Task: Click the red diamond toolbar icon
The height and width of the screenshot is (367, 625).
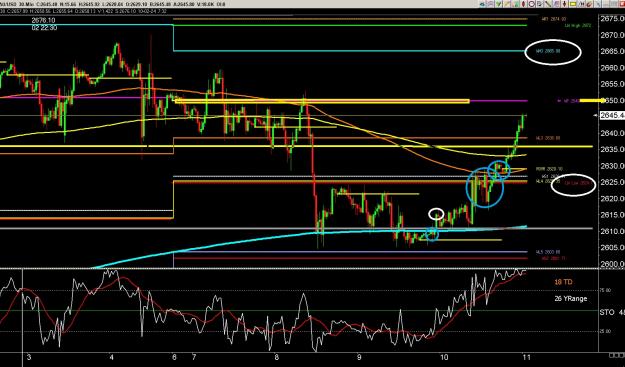Action: [523, 4]
